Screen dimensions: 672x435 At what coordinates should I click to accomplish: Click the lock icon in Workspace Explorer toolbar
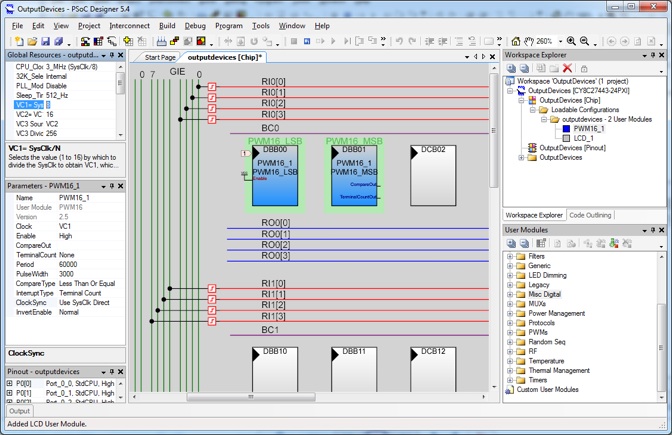(584, 68)
